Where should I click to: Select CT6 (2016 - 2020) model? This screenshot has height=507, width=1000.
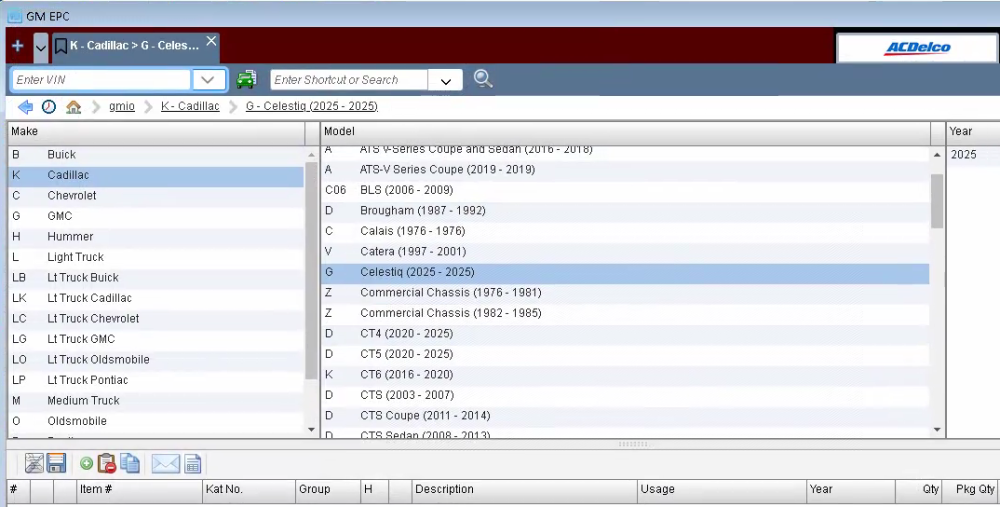(625, 374)
